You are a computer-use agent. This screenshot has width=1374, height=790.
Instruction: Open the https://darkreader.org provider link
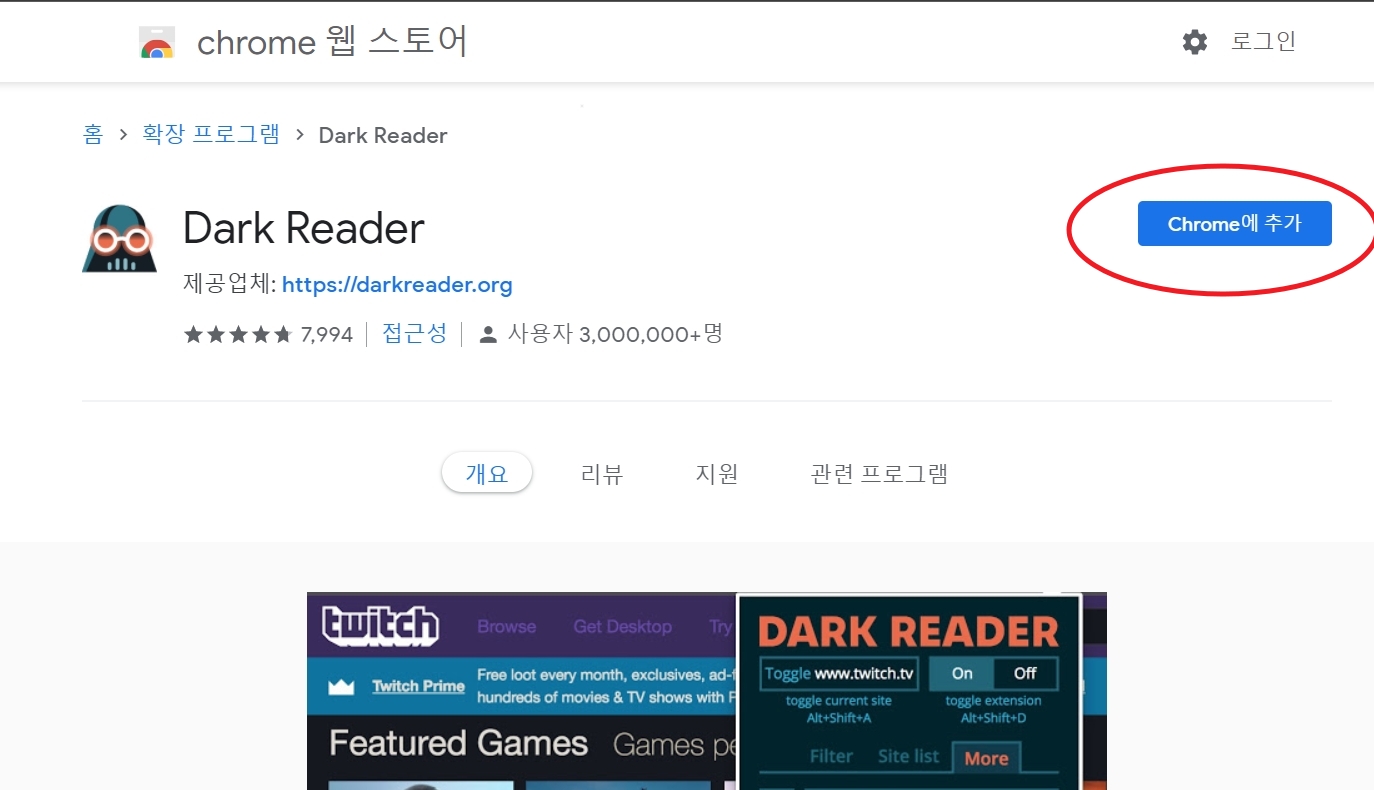point(397,285)
